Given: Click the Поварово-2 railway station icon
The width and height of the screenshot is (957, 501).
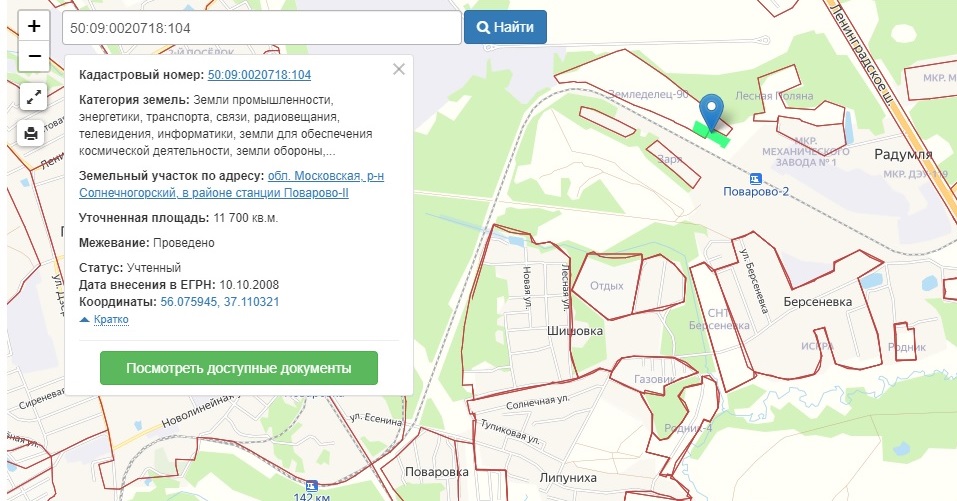Looking at the screenshot, I should [755, 178].
